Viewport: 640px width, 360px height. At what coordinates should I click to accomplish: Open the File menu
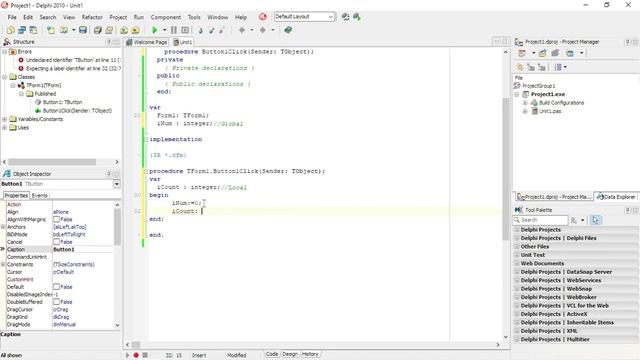pyautogui.click(x=12, y=17)
